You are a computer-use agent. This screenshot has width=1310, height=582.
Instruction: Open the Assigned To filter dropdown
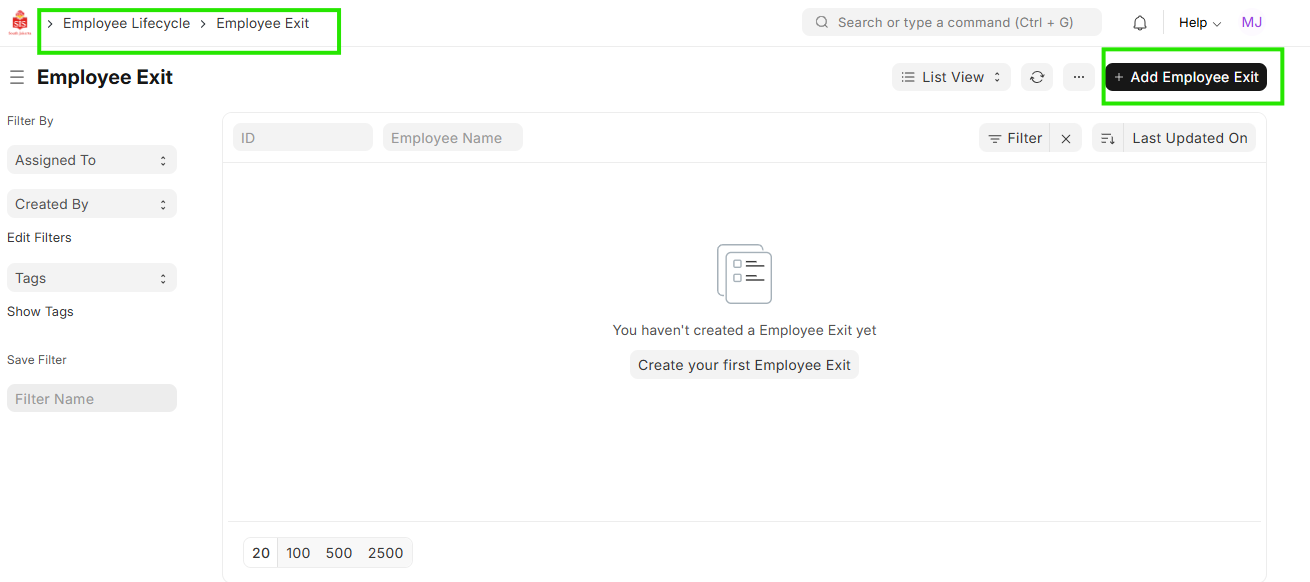(91, 160)
